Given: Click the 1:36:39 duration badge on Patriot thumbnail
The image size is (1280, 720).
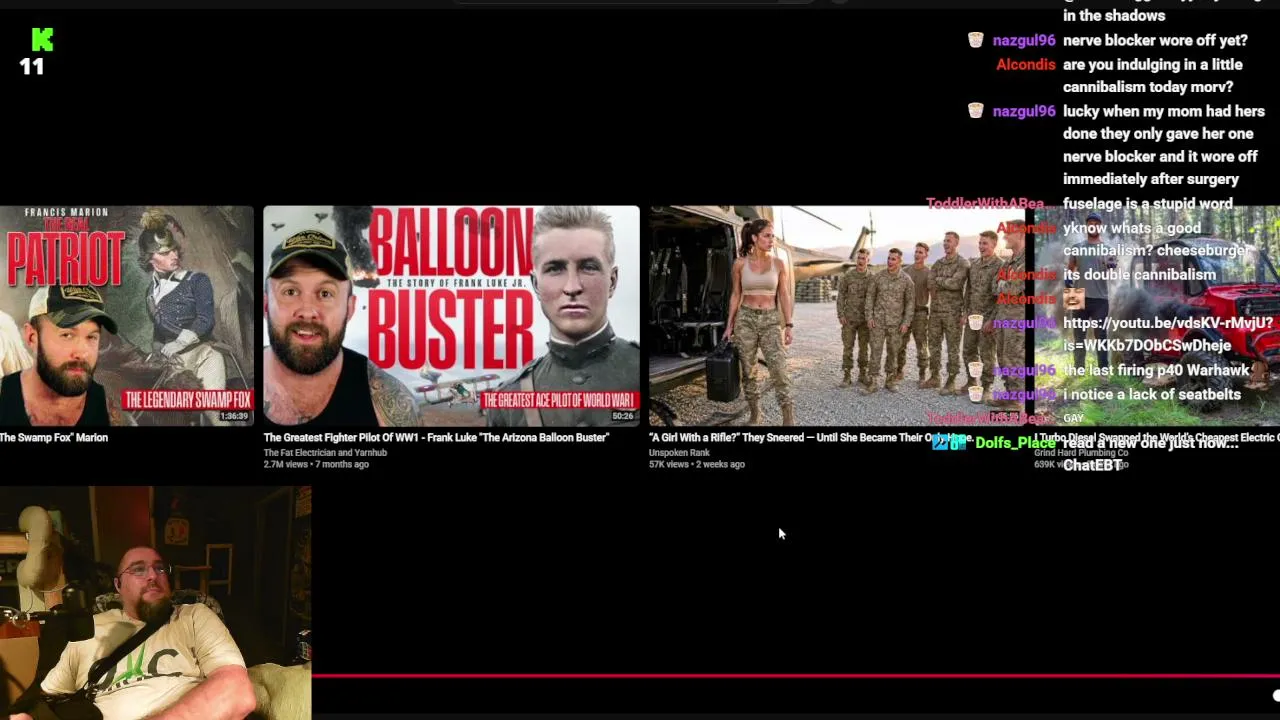Looking at the screenshot, I should tap(233, 416).
